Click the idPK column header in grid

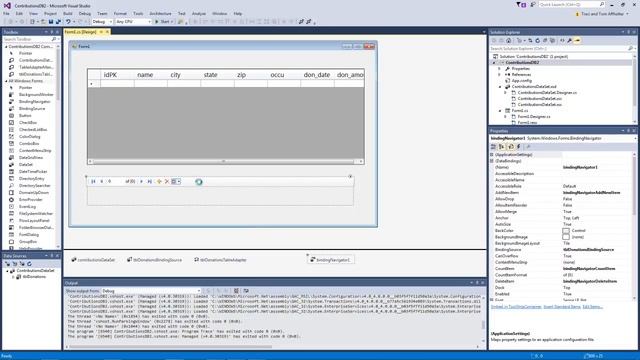pos(117,75)
